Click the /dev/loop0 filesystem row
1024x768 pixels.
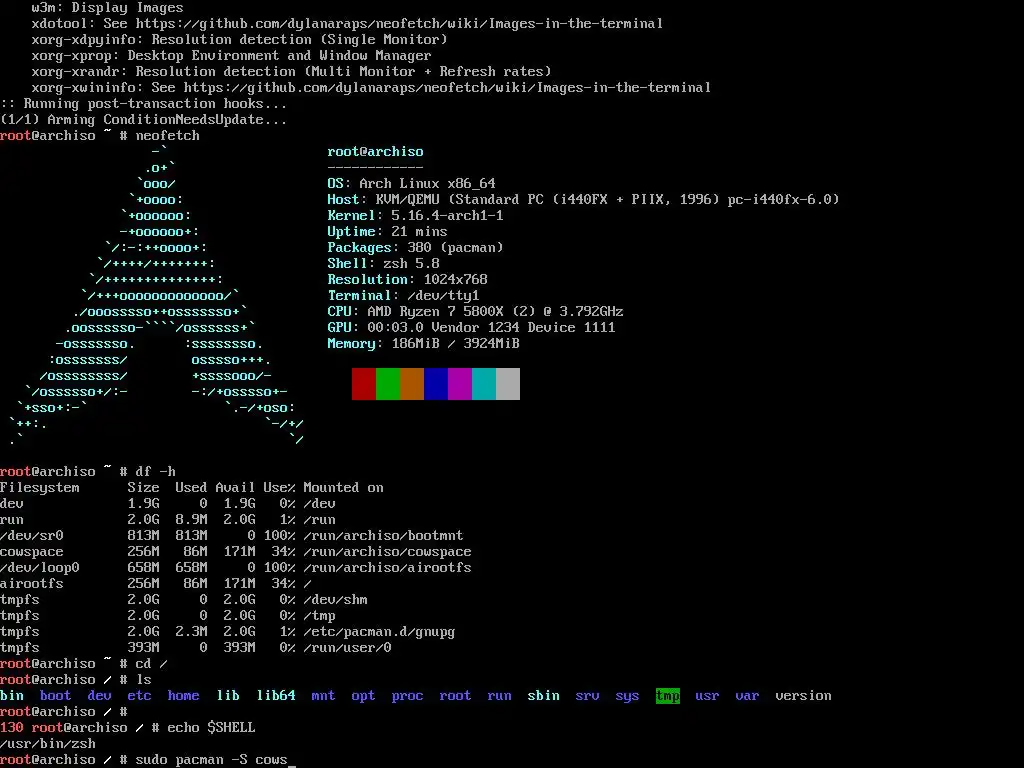tap(236, 568)
